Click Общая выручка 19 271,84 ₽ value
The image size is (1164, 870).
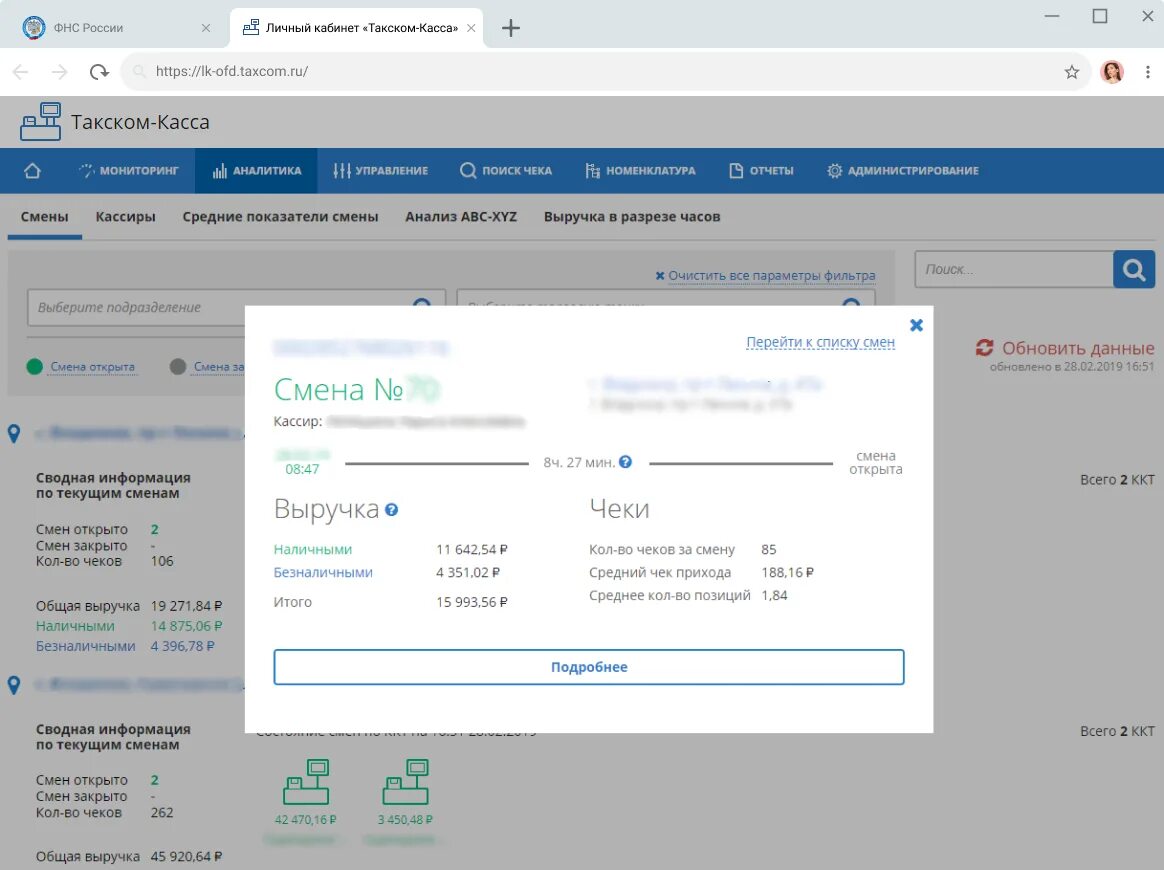[186, 606]
